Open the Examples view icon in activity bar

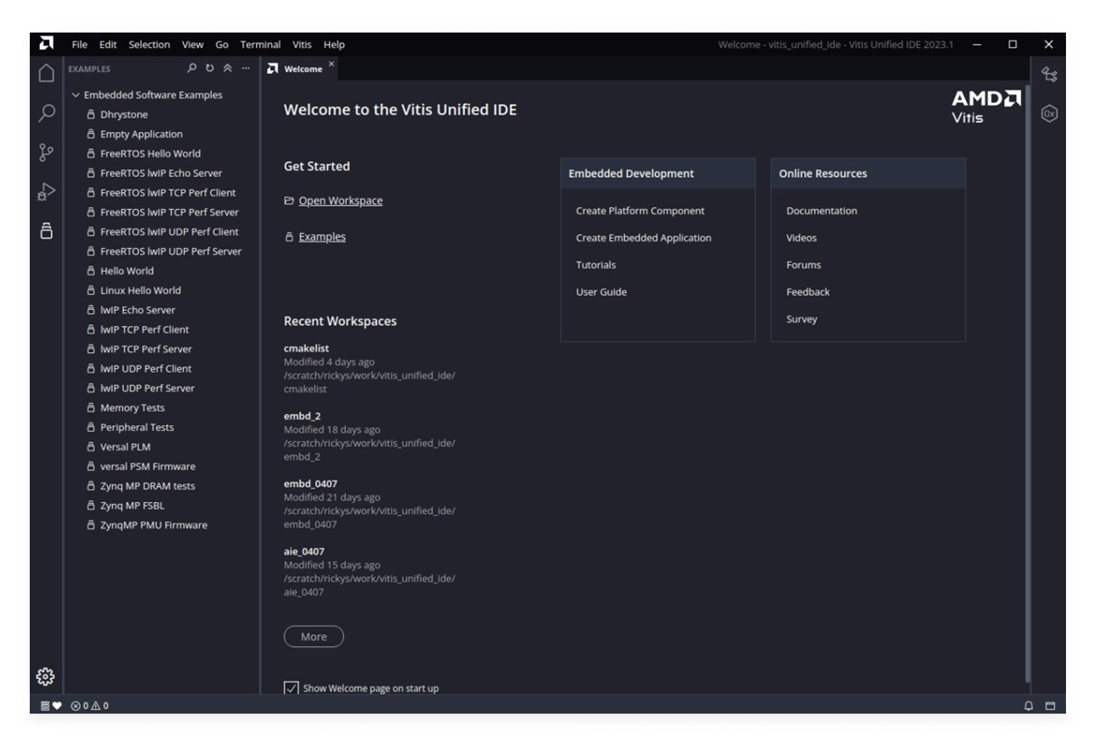tap(46, 231)
